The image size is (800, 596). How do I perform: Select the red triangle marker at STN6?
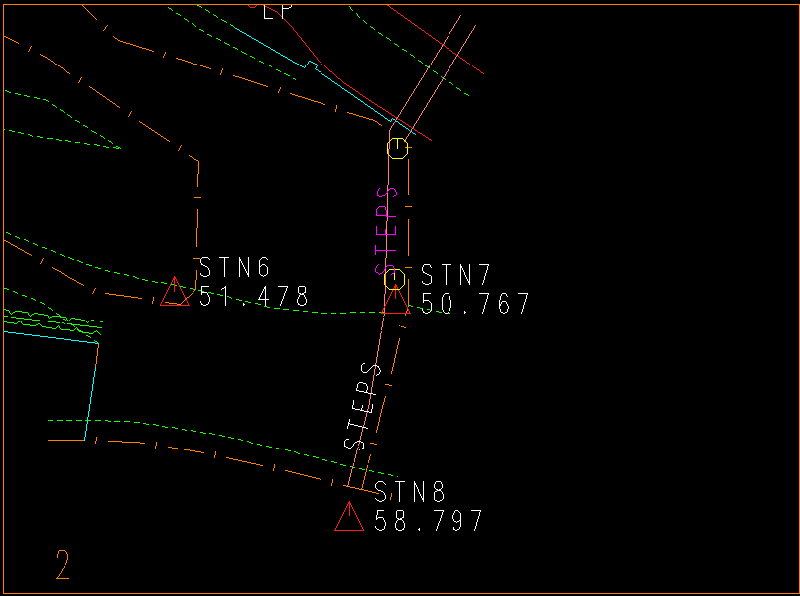(x=175, y=293)
